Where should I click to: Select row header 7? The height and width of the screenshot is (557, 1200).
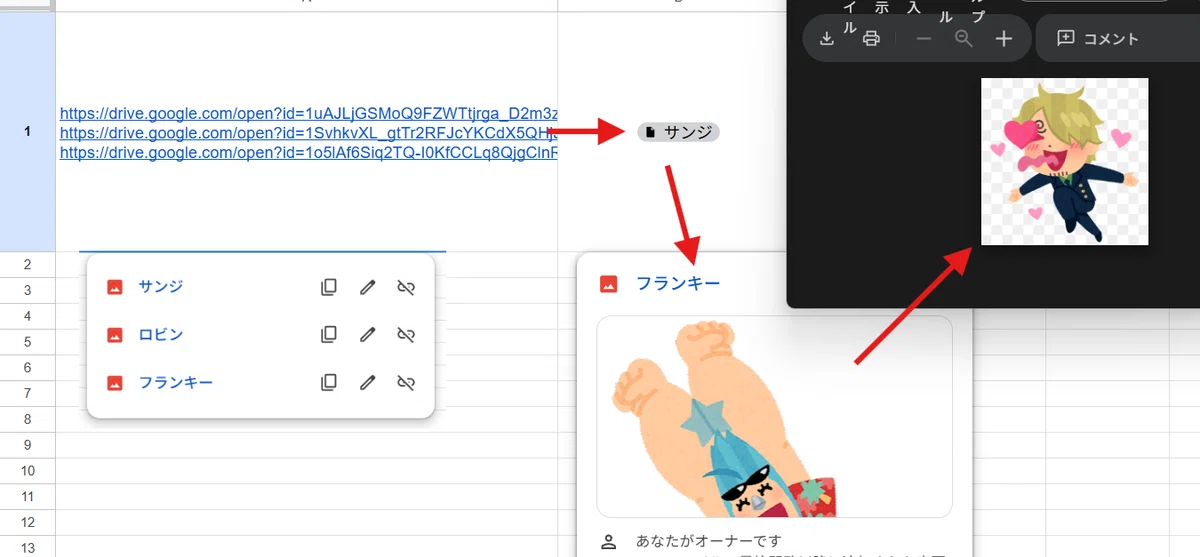click(x=27, y=393)
